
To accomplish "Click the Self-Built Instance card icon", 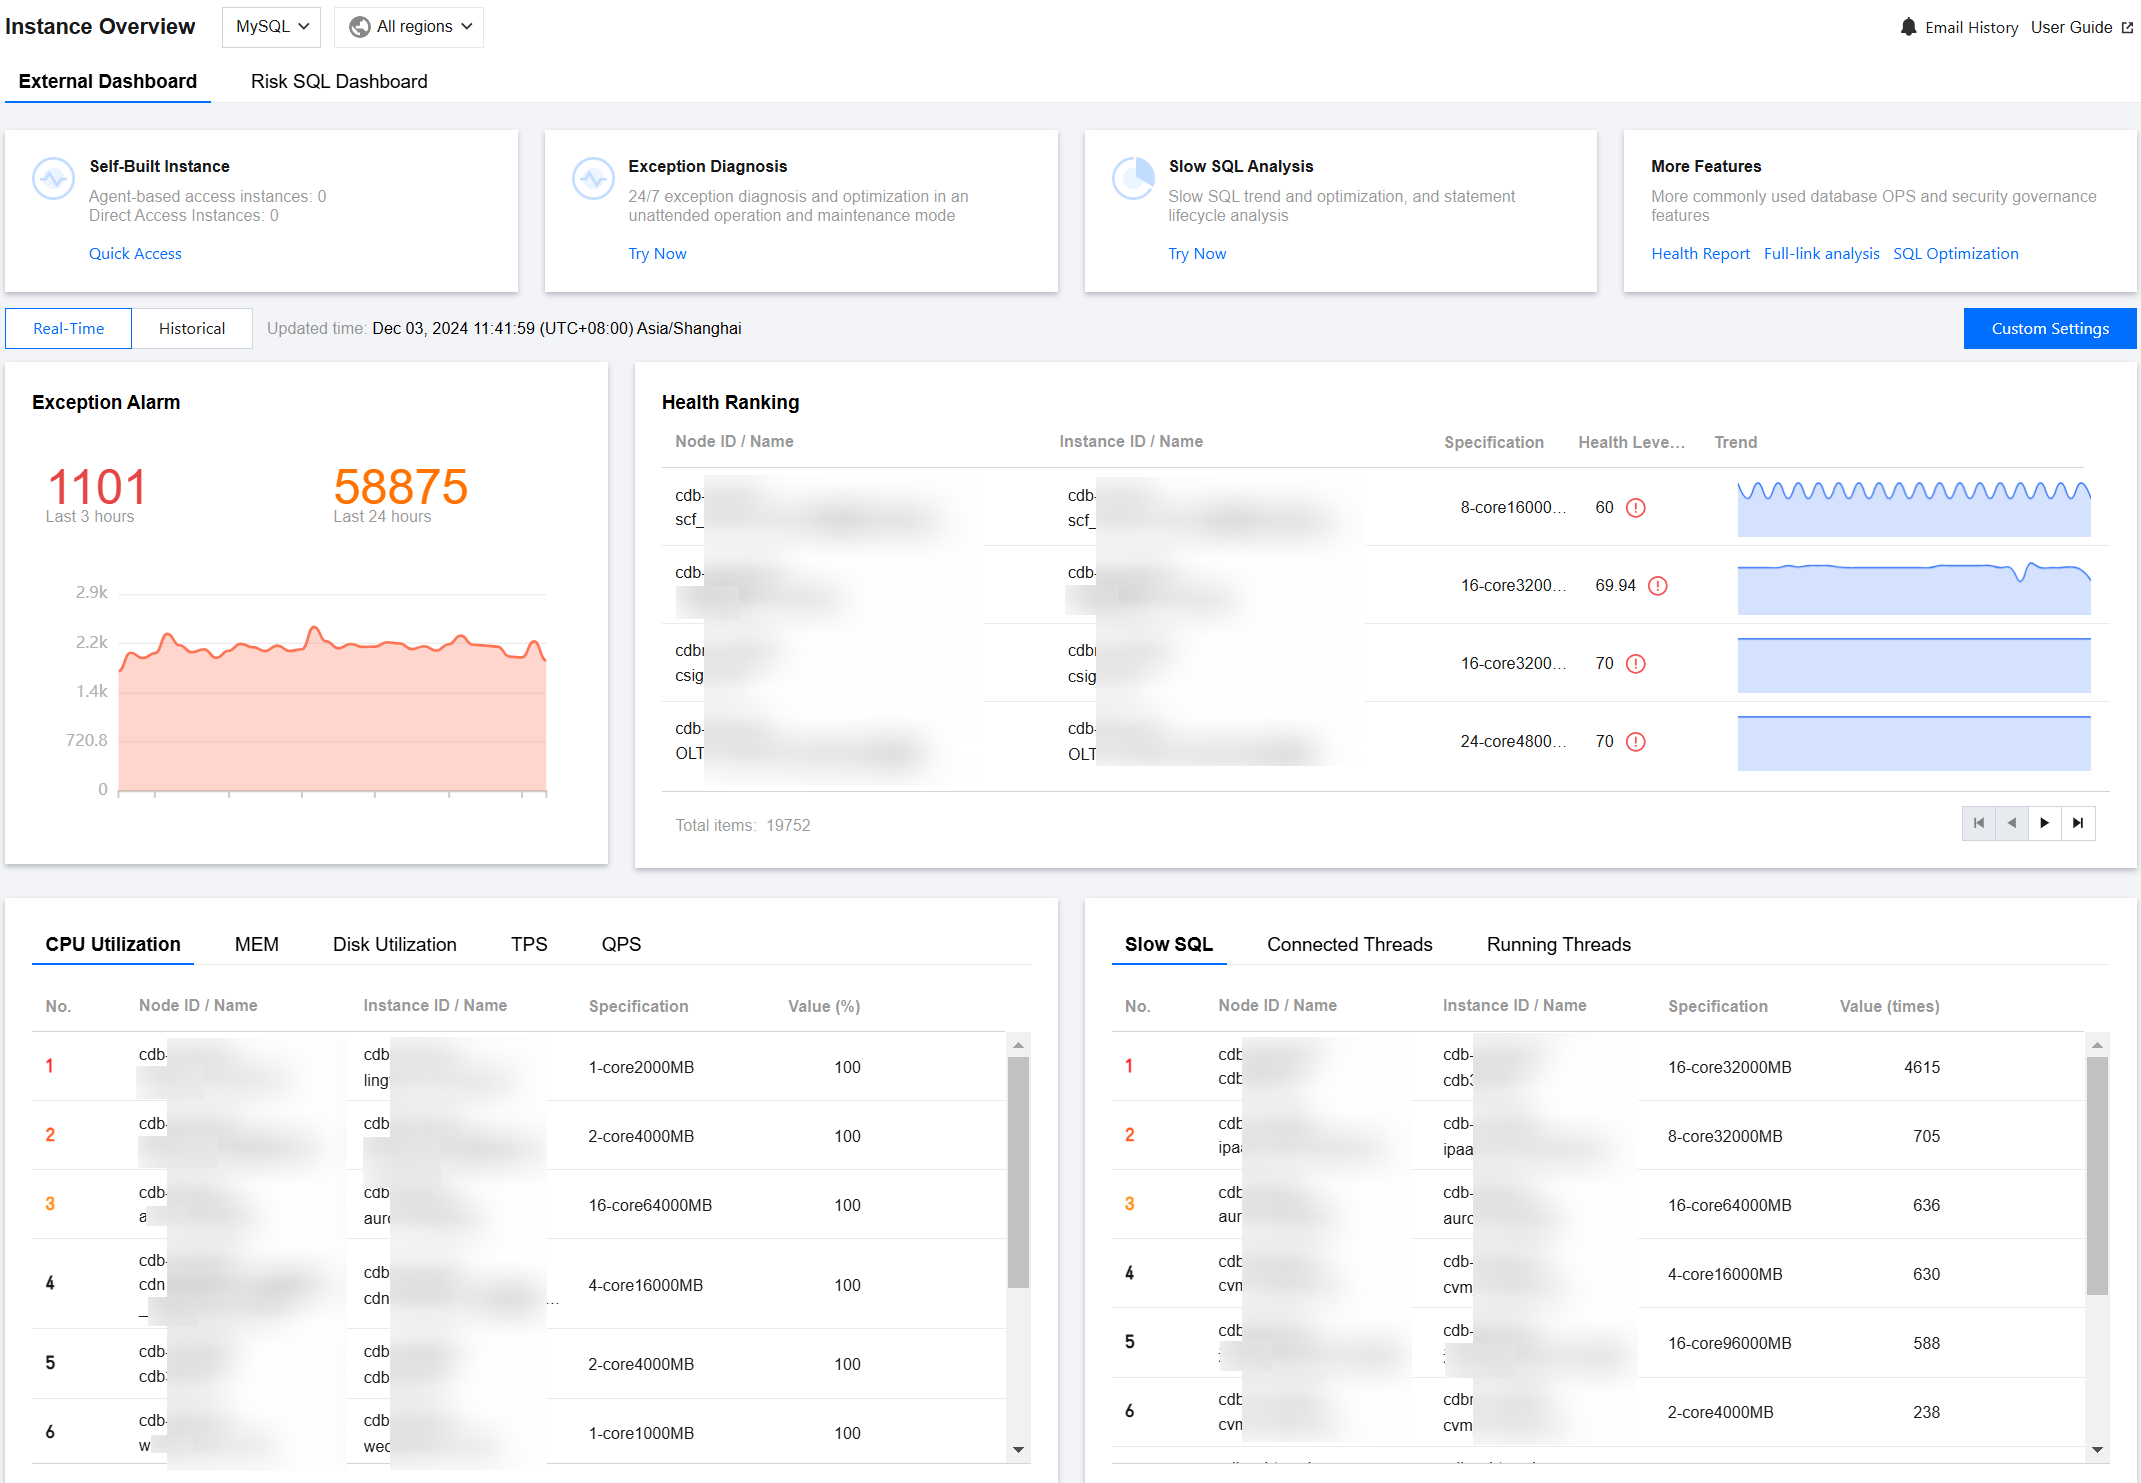I will [53, 179].
